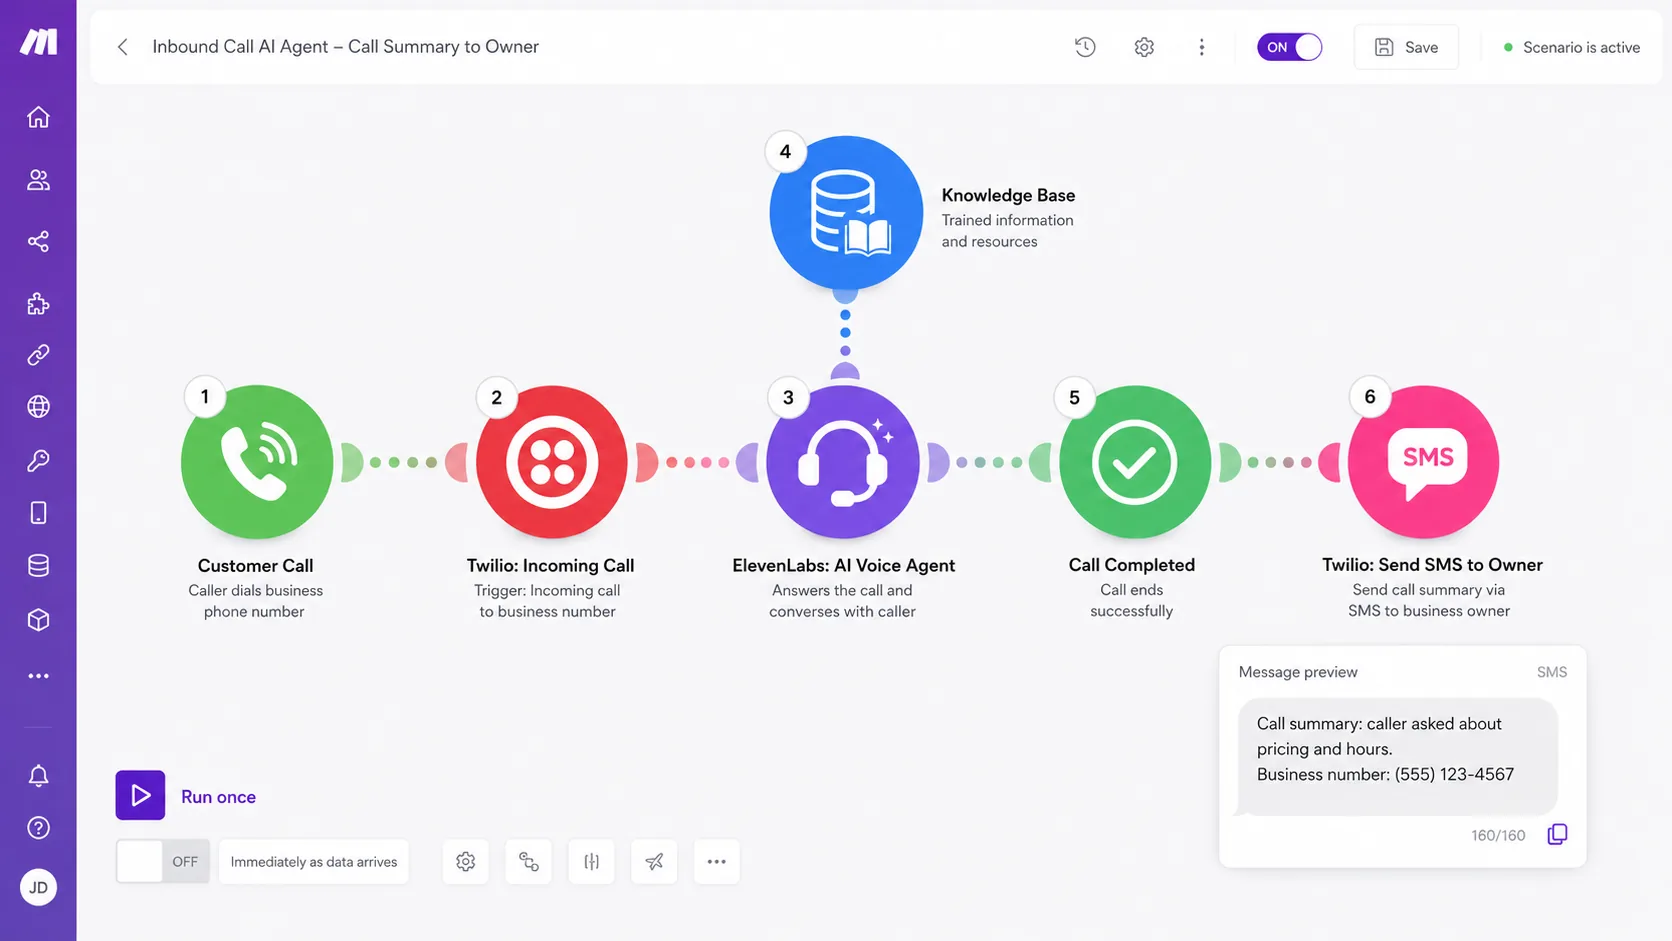Open header three-dot options menu
The height and width of the screenshot is (941, 1672).
1201,47
